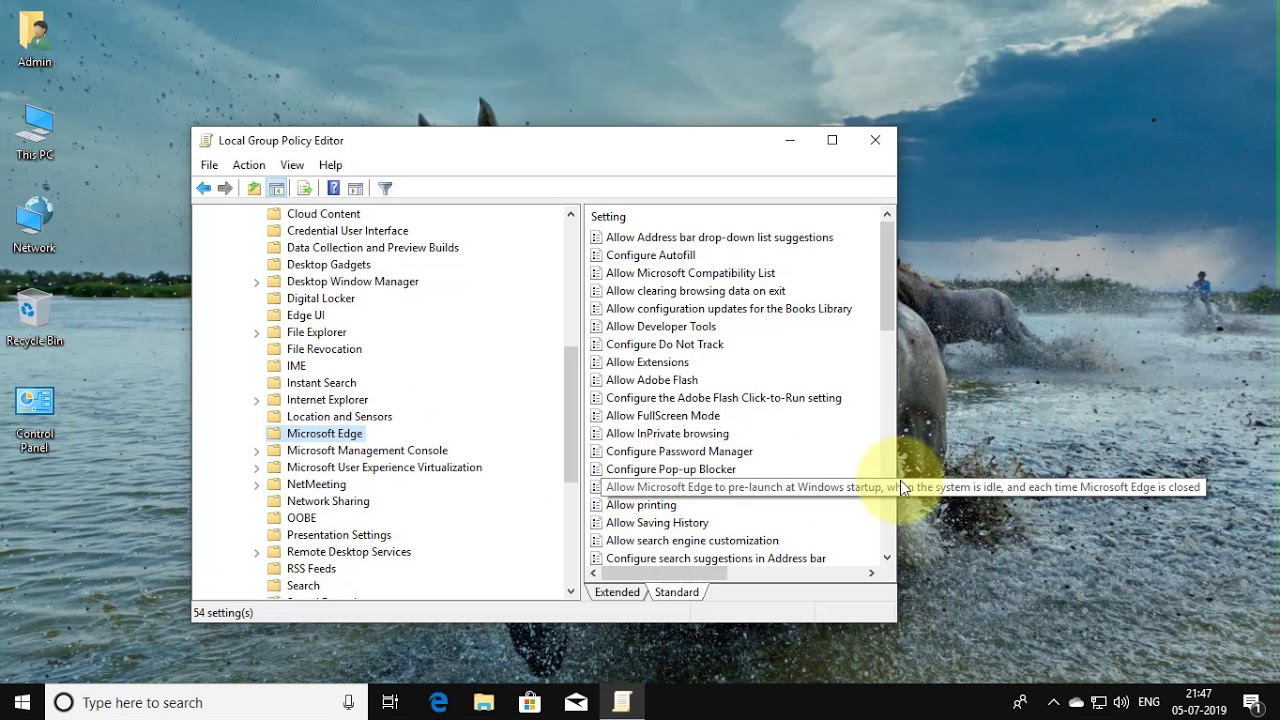Click the Export List toolbar icon
This screenshot has height=720, width=1280.
(305, 188)
